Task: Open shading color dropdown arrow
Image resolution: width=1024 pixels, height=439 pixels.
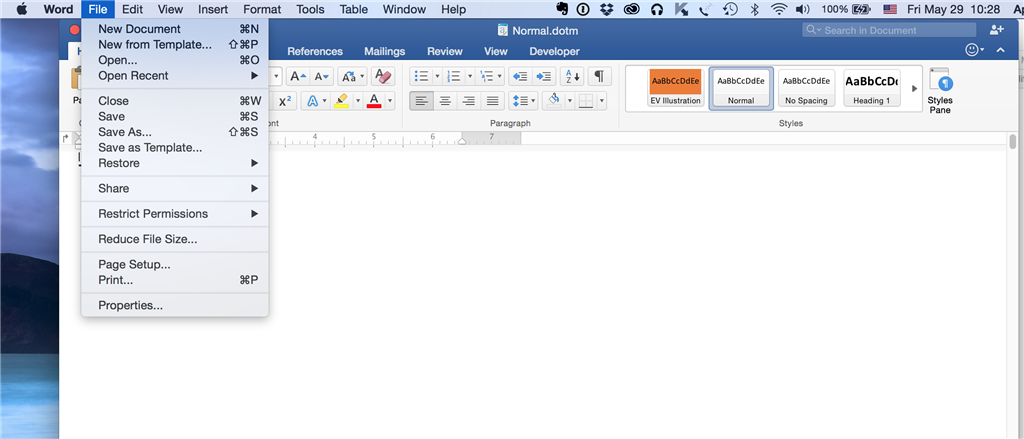Action: 569,101
